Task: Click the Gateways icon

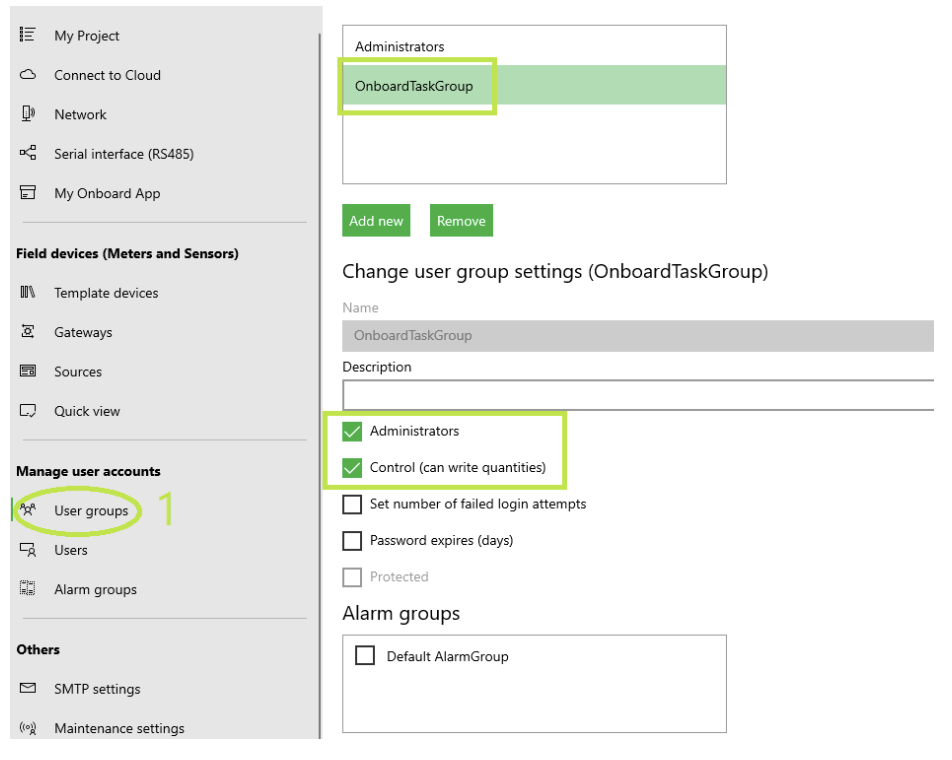Action: click(x=27, y=331)
